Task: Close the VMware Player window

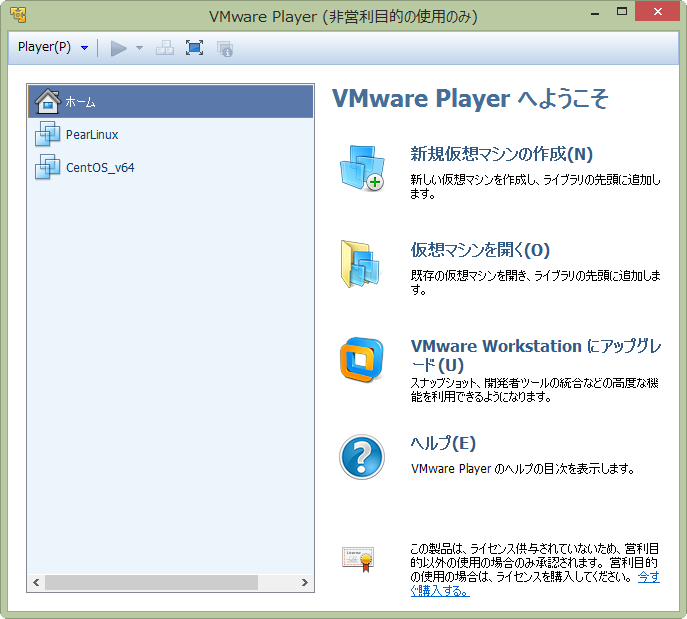Action: click(657, 11)
